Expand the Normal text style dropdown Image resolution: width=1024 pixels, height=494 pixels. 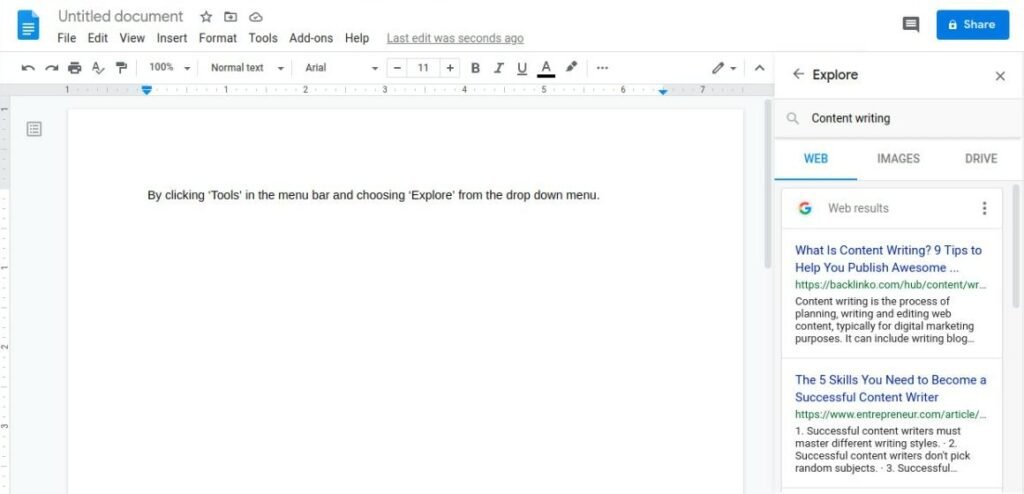247,68
